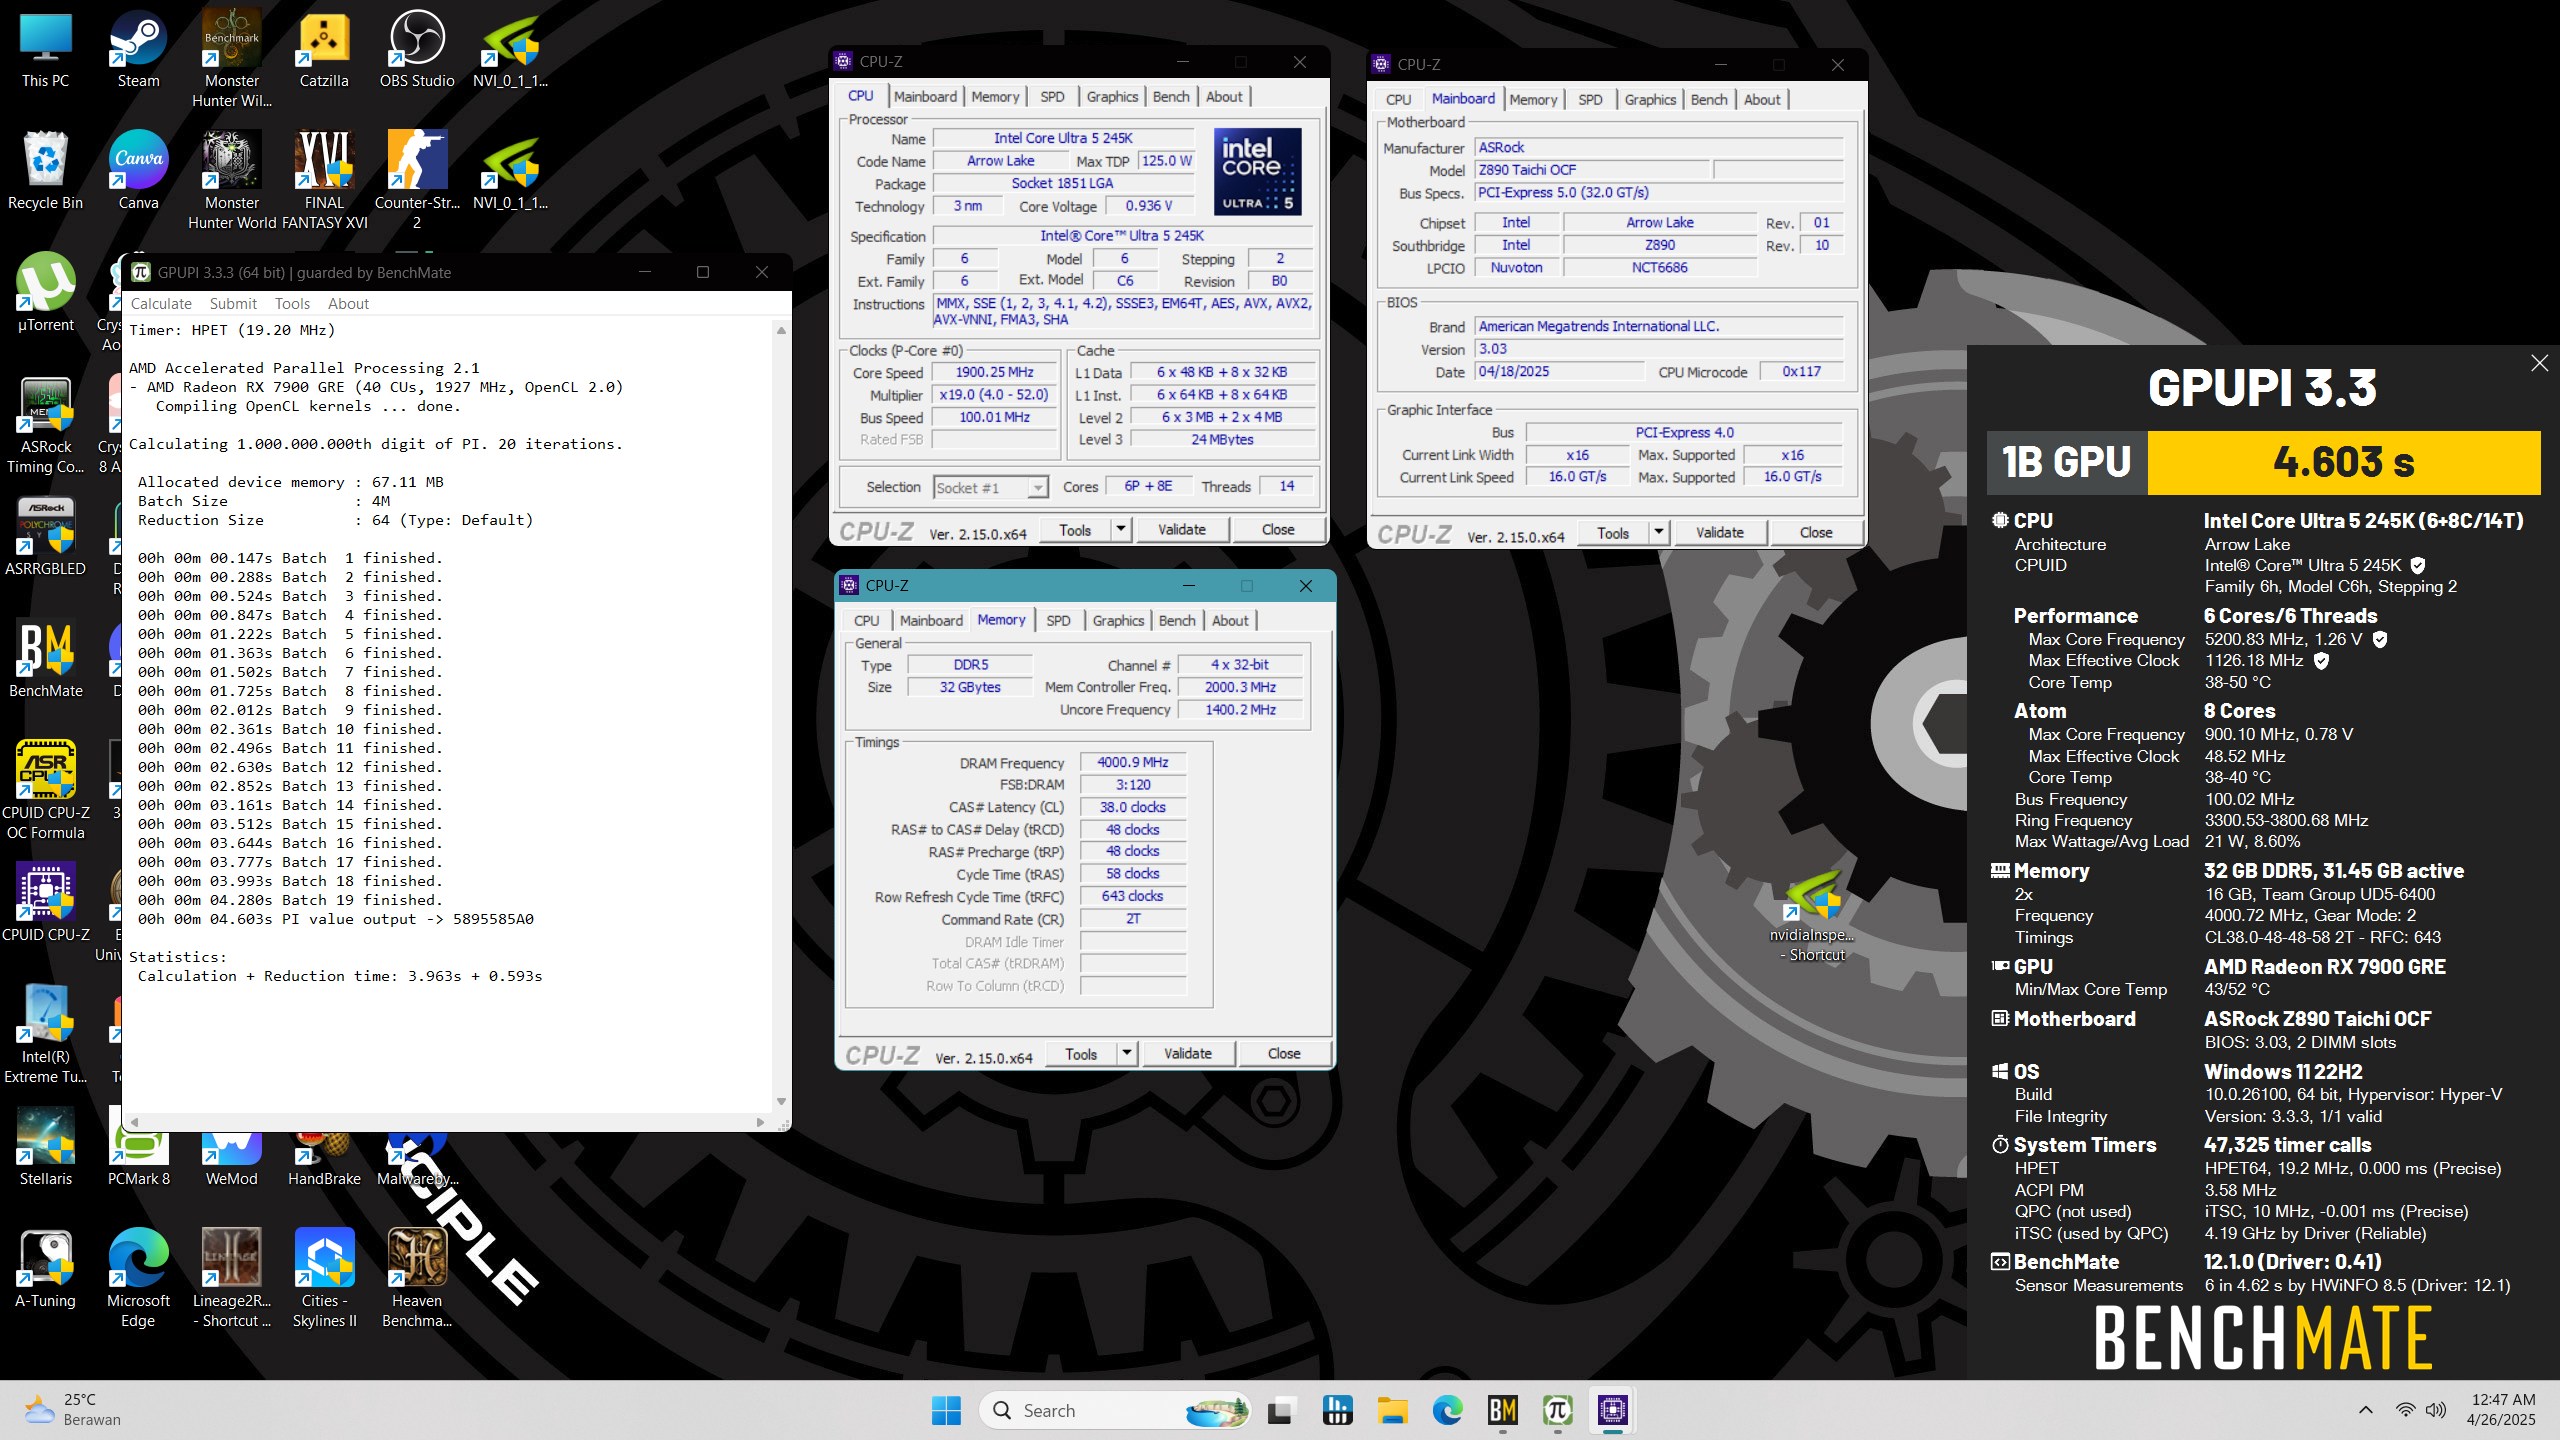This screenshot has width=2560, height=1440.
Task: Open CPUID CPU-Z OC Formula icon
Action: (45, 792)
